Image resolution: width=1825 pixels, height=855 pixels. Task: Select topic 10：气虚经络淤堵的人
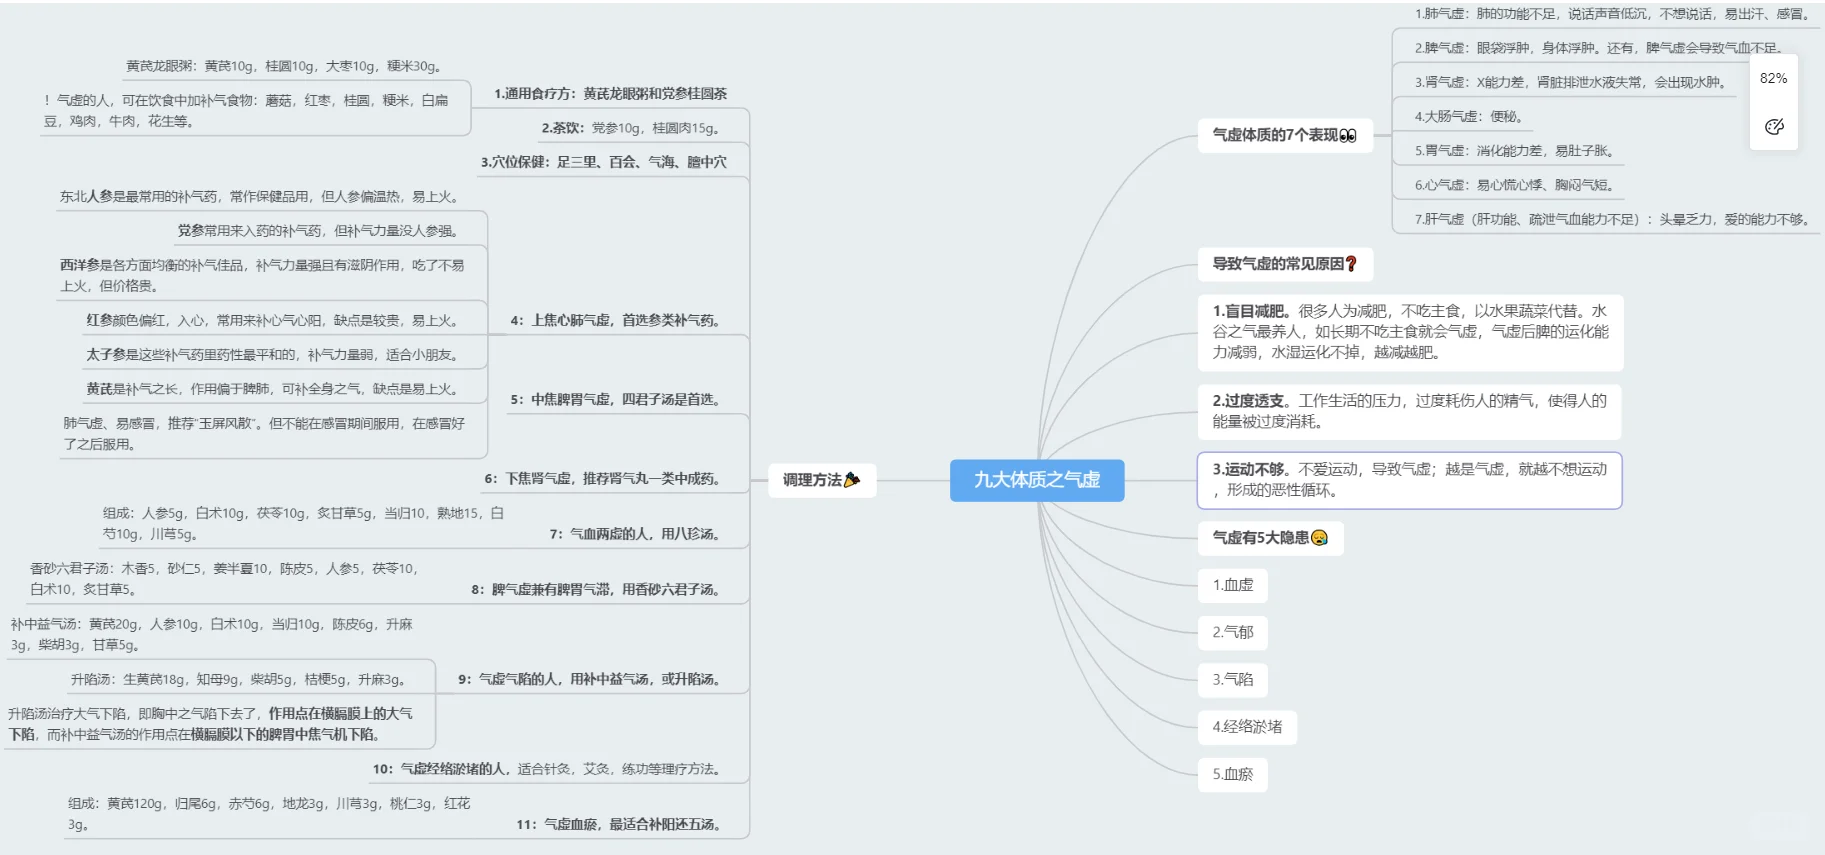pyautogui.click(x=547, y=769)
